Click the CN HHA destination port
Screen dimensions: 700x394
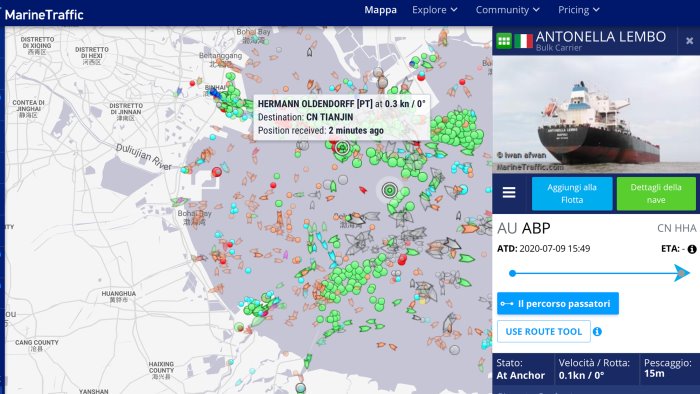click(676, 228)
